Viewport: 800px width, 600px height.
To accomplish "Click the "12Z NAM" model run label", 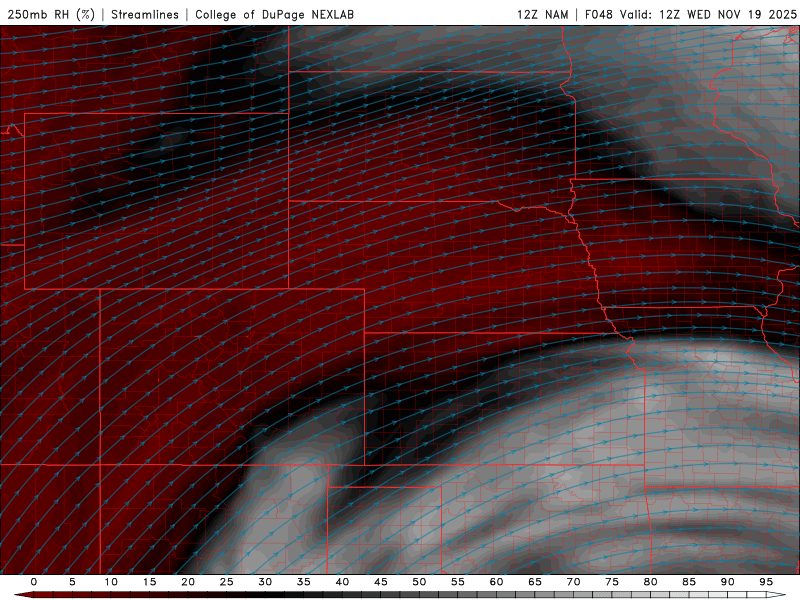I will pos(542,14).
